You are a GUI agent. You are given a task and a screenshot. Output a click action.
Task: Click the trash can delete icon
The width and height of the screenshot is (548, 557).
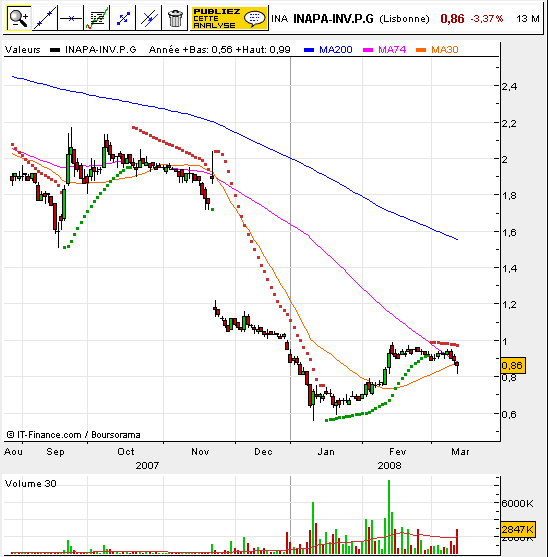pos(175,18)
